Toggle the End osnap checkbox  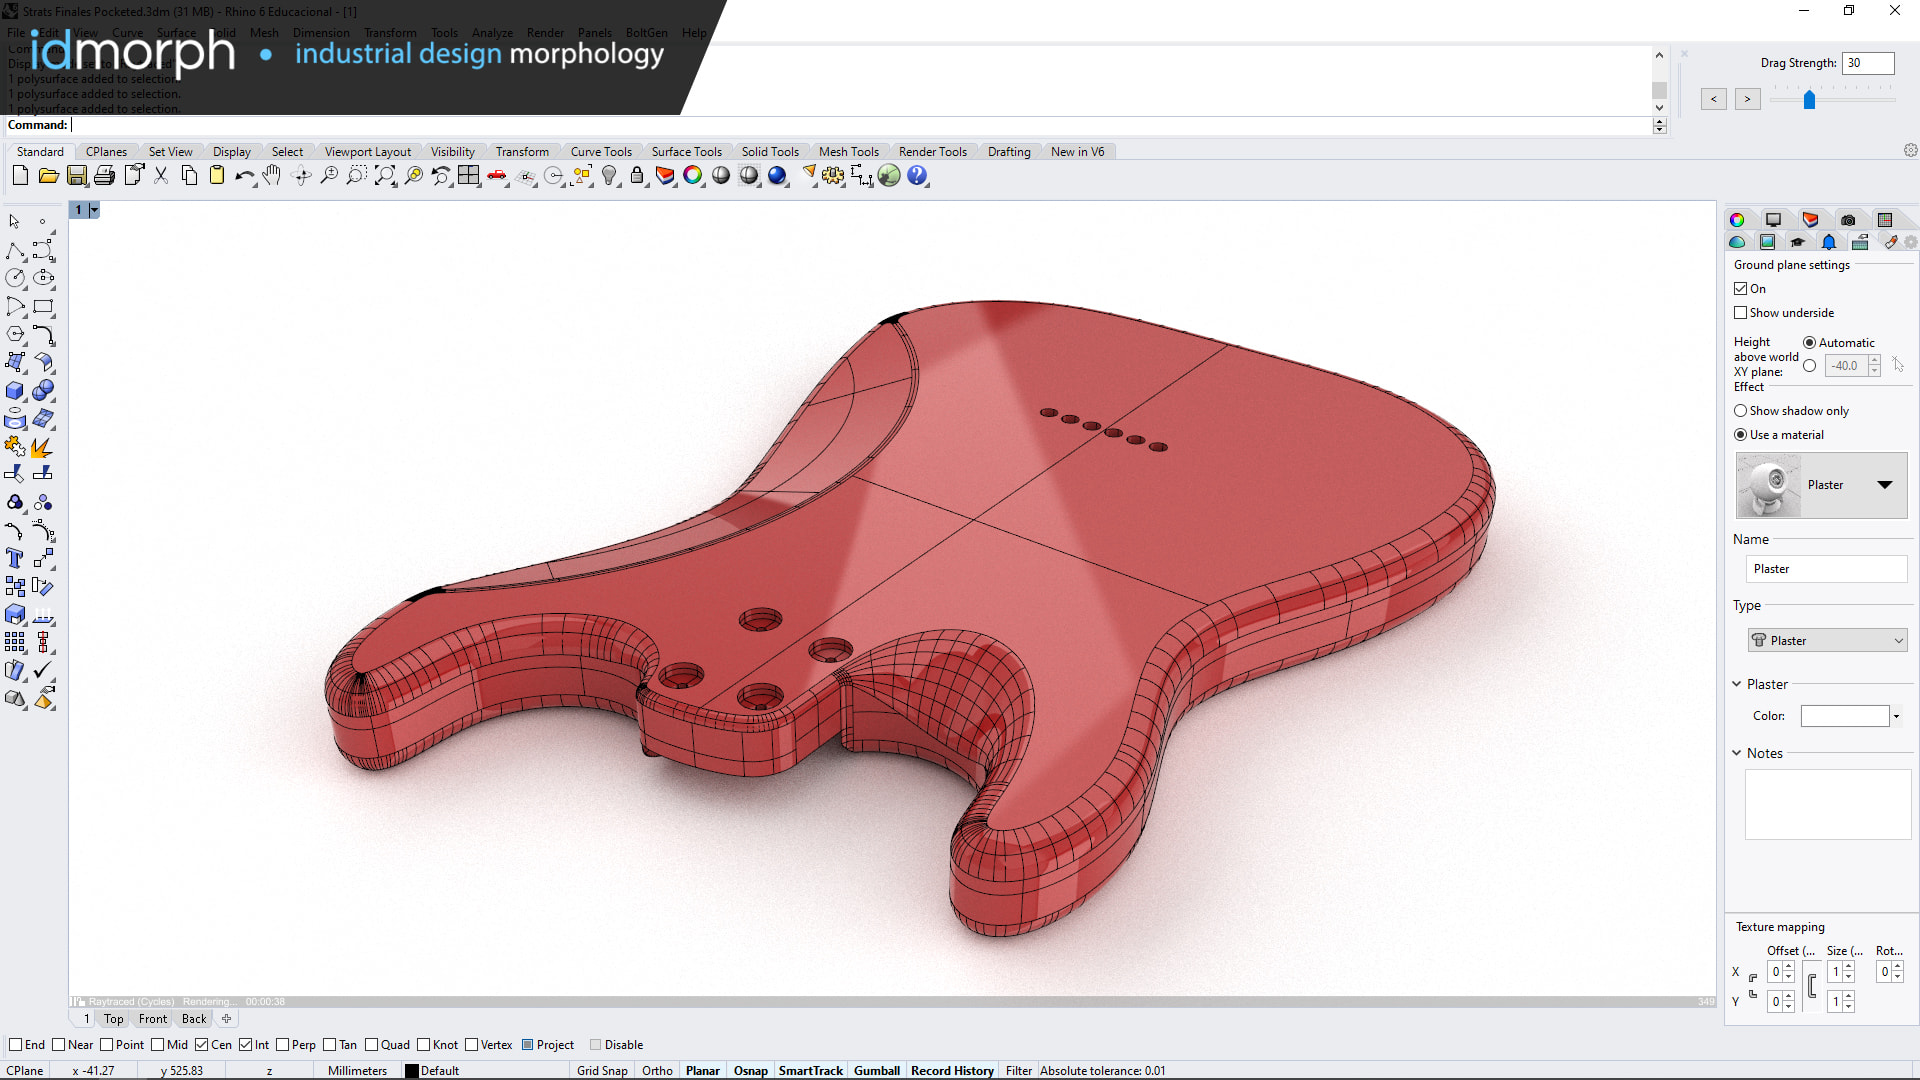[x=16, y=1045]
